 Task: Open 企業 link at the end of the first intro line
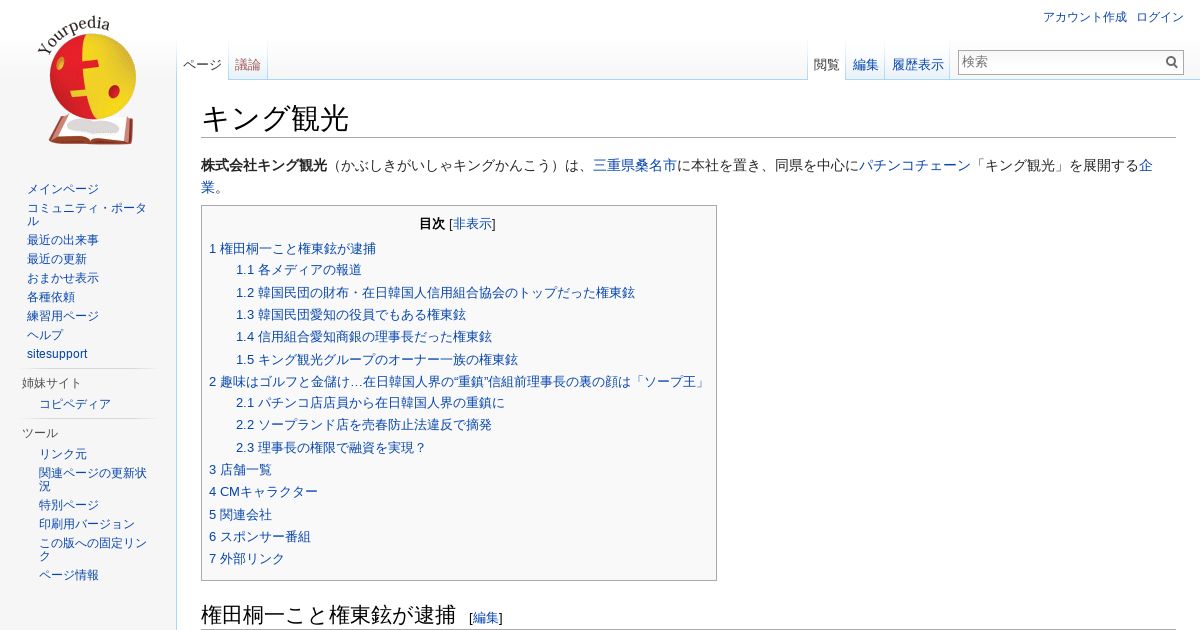(1146, 166)
